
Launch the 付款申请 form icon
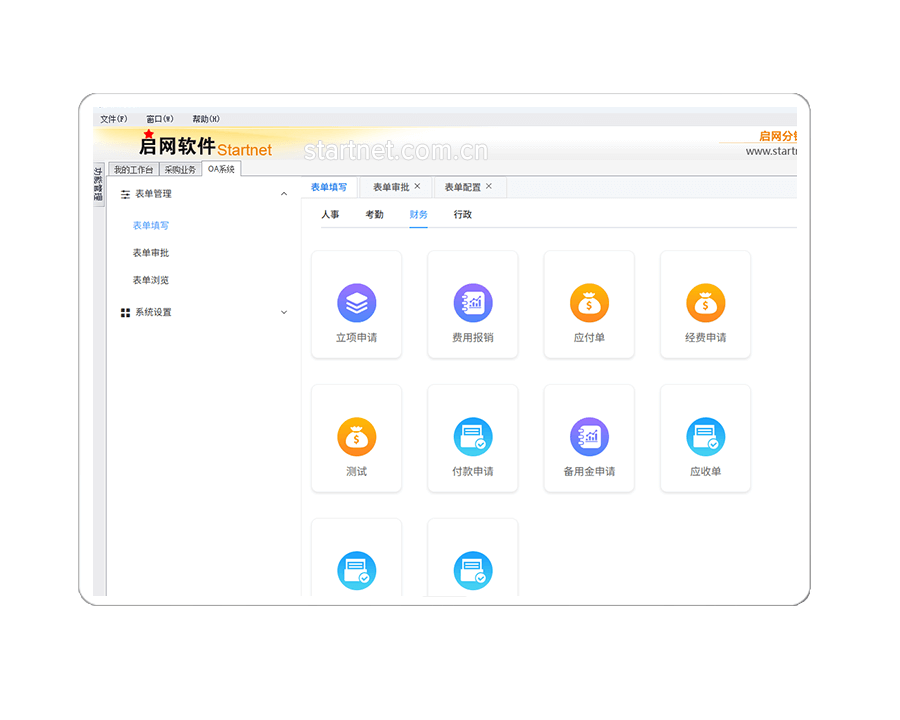tap(472, 436)
